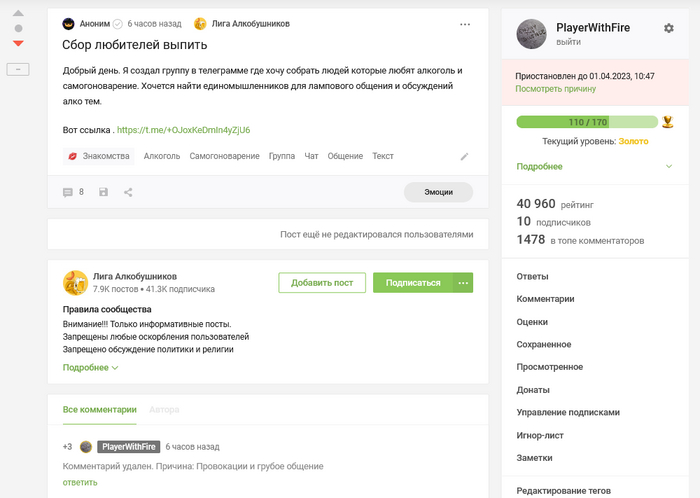
Task: Switch to the Автора comments tab
Action: [165, 410]
